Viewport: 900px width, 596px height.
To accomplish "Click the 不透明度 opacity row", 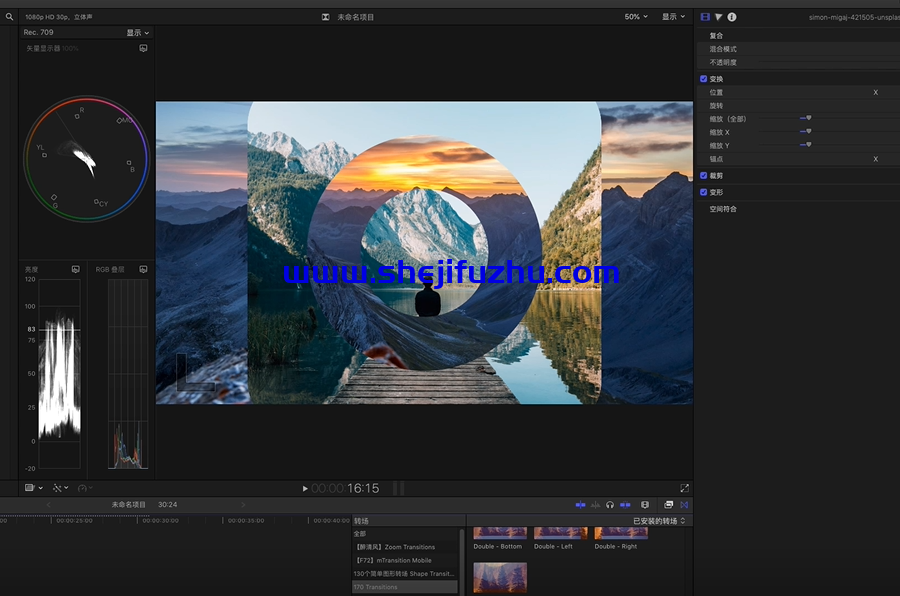I will 798,62.
